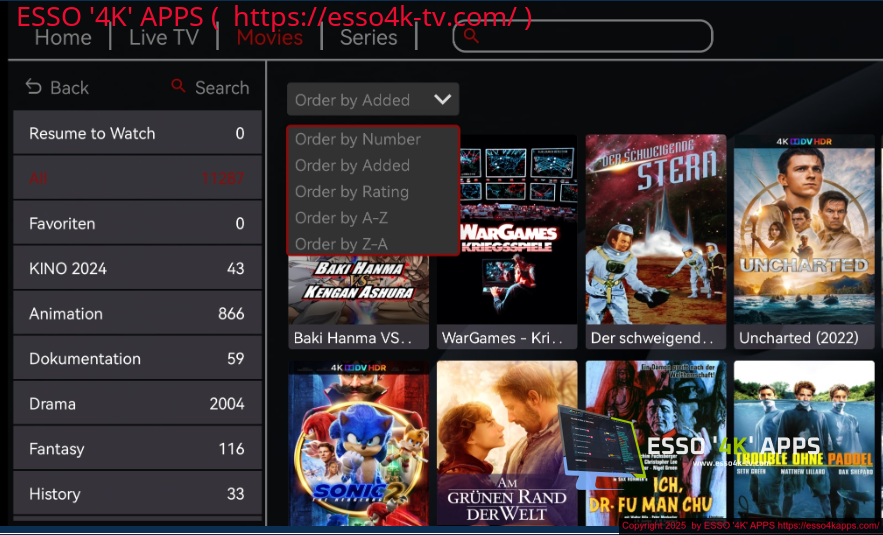
Task: Open the Sonic 2 movie poster
Action: tap(359, 443)
